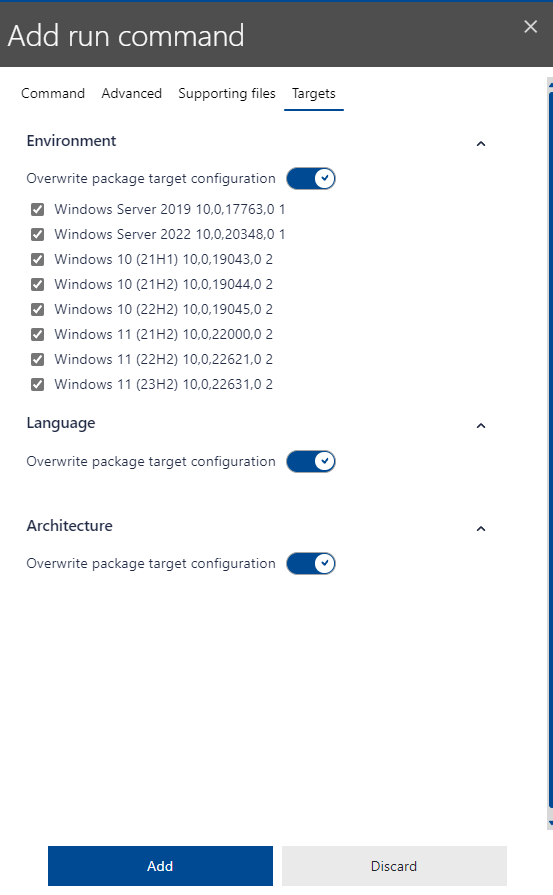Open the Advanced tab
This screenshot has width=553, height=895.
tap(131, 93)
